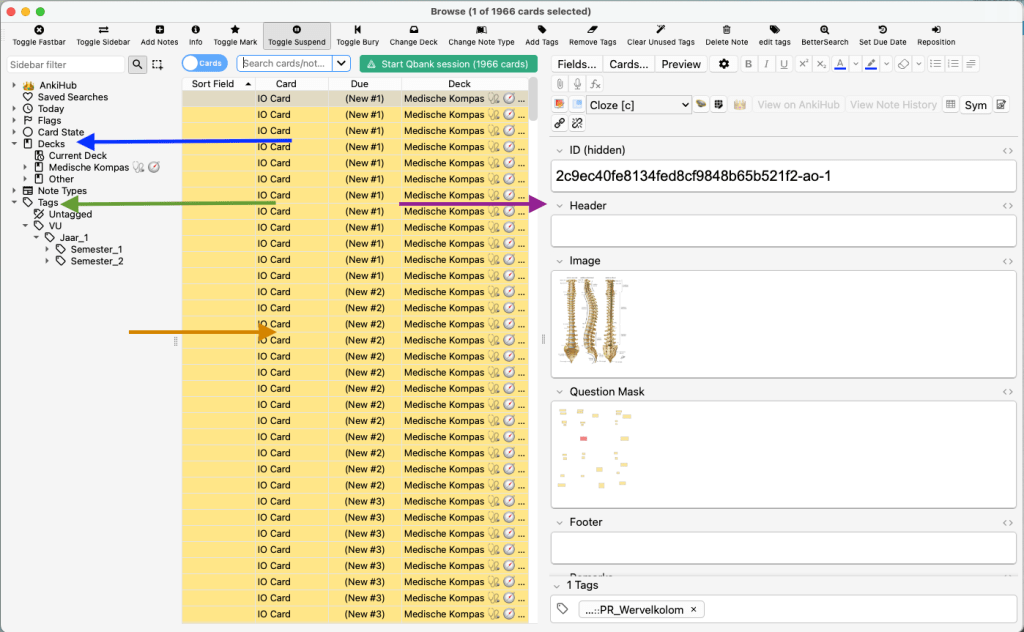Click the Sidebar filter input field

tap(65, 64)
